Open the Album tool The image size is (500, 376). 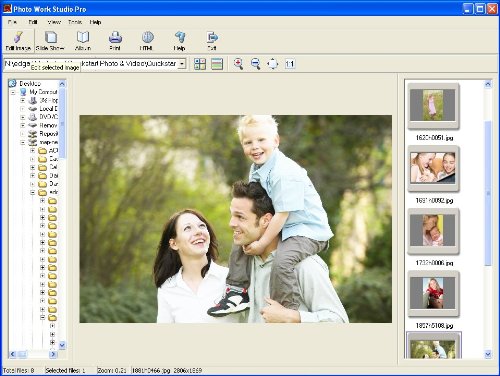pyautogui.click(x=83, y=41)
